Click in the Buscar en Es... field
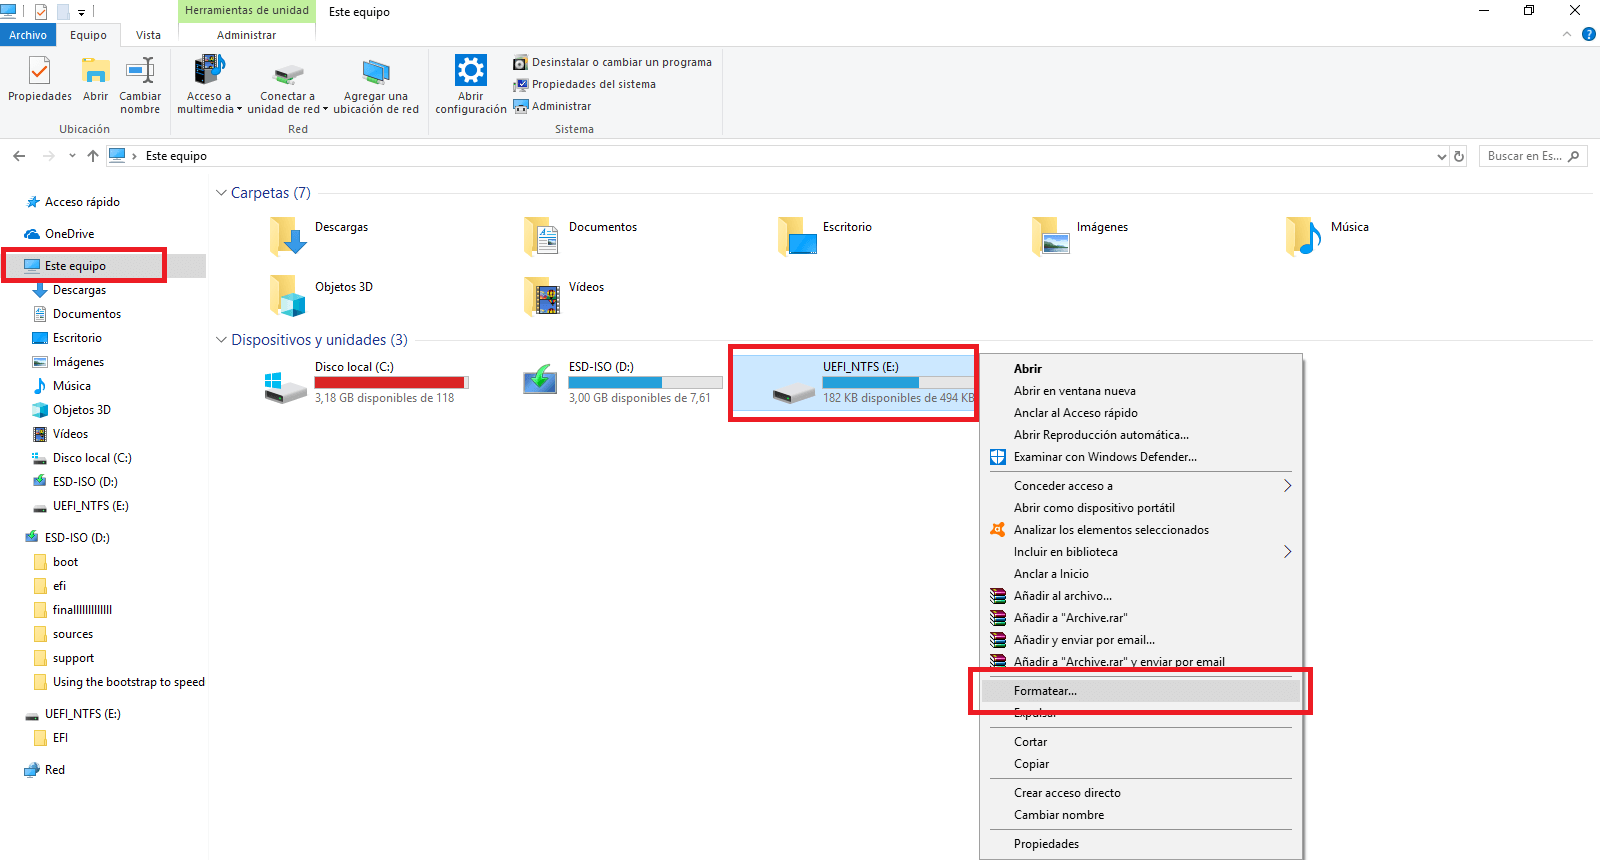The height and width of the screenshot is (860, 1600). tap(1533, 156)
